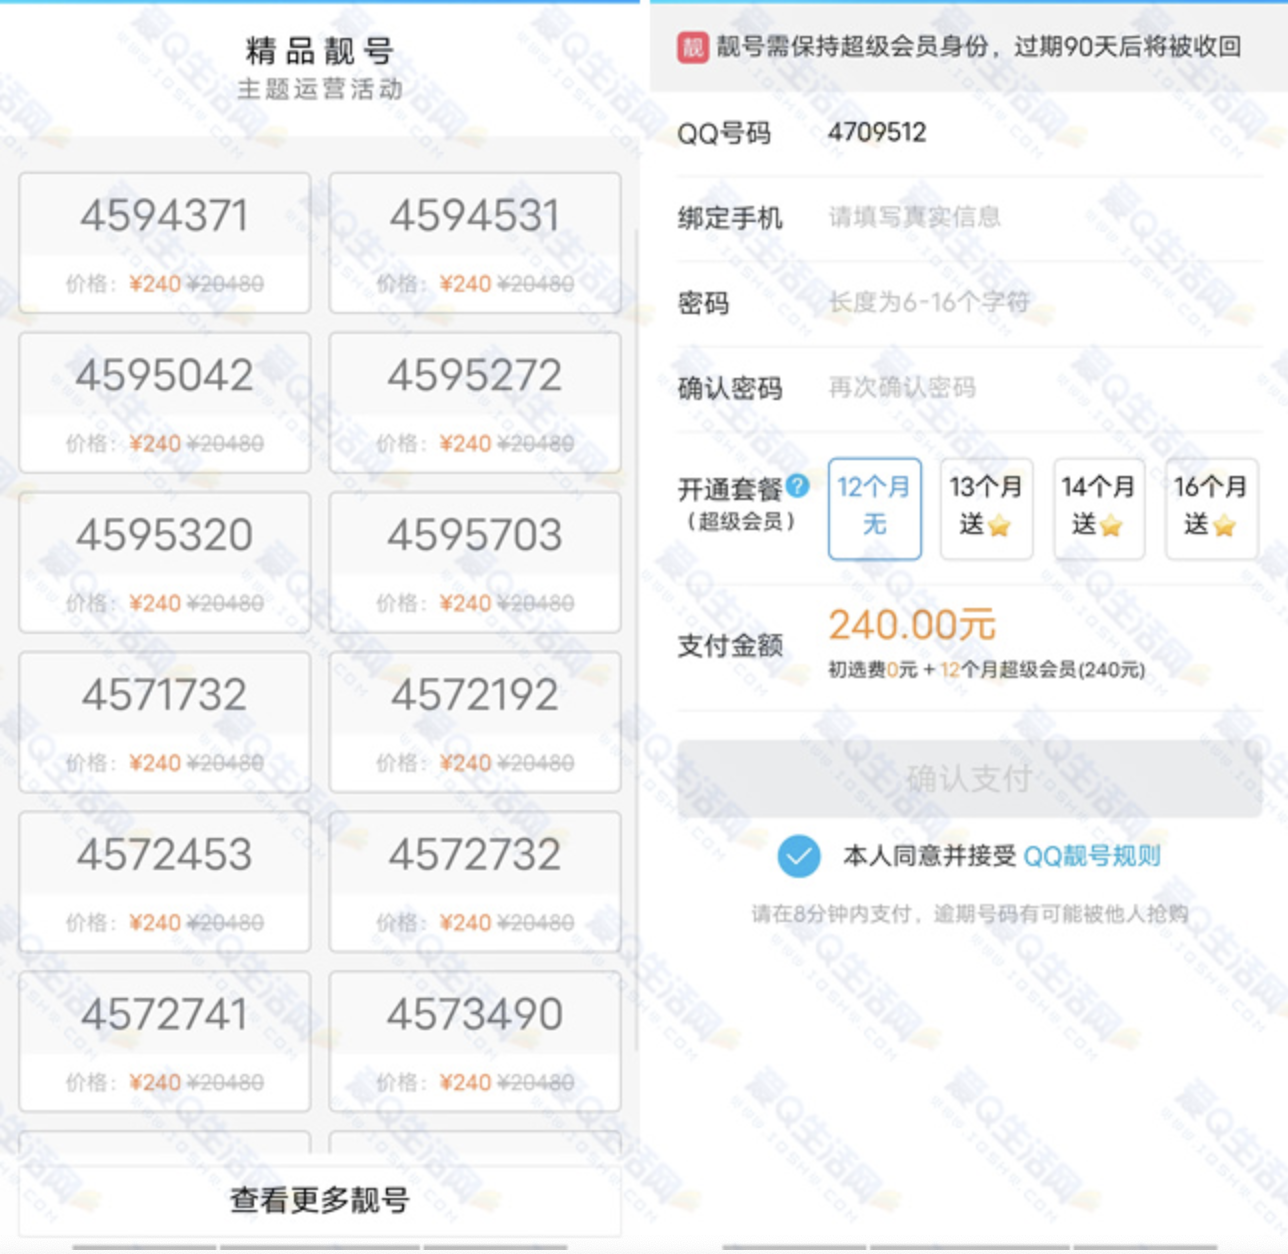
Task: Click 查看更多靓号 button
Action: [320, 1200]
